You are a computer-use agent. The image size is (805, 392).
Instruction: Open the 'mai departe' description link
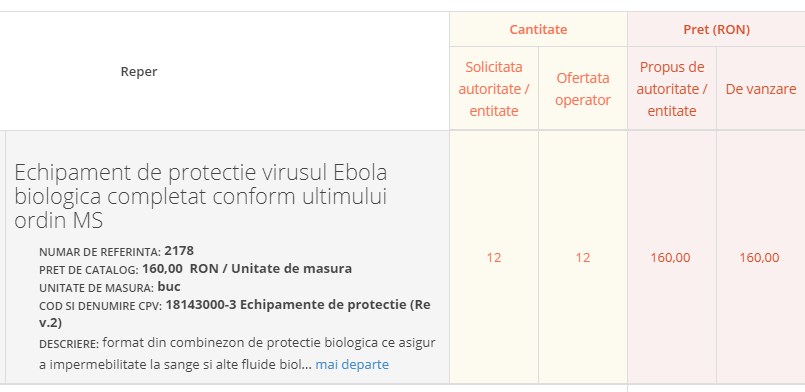pyautogui.click(x=352, y=365)
